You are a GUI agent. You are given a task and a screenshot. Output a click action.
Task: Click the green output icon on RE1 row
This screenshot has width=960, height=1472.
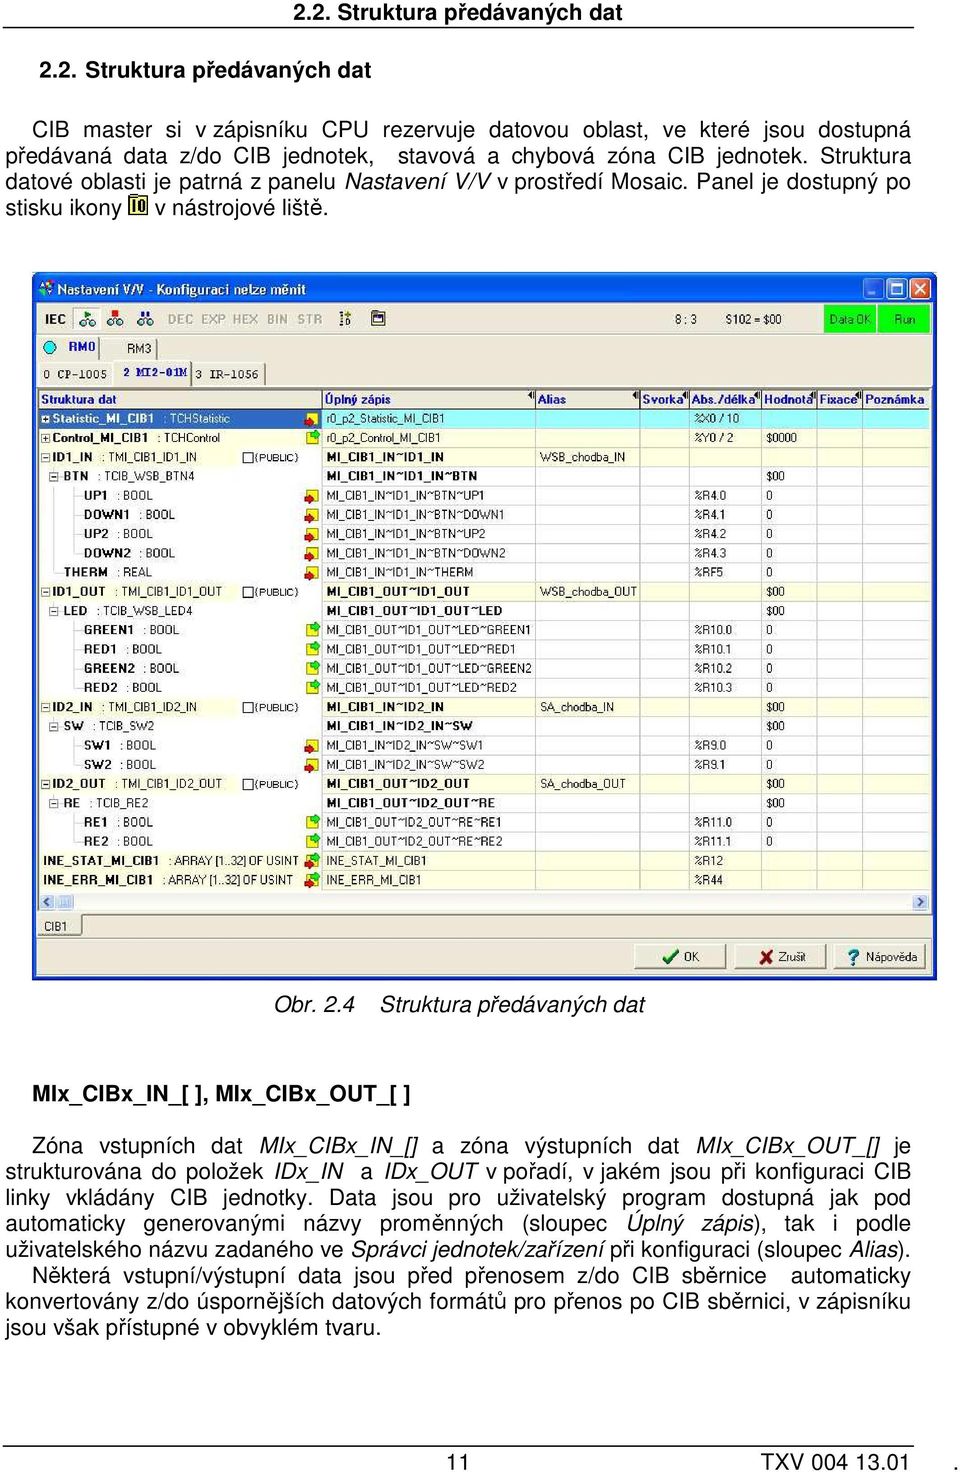click(312, 822)
